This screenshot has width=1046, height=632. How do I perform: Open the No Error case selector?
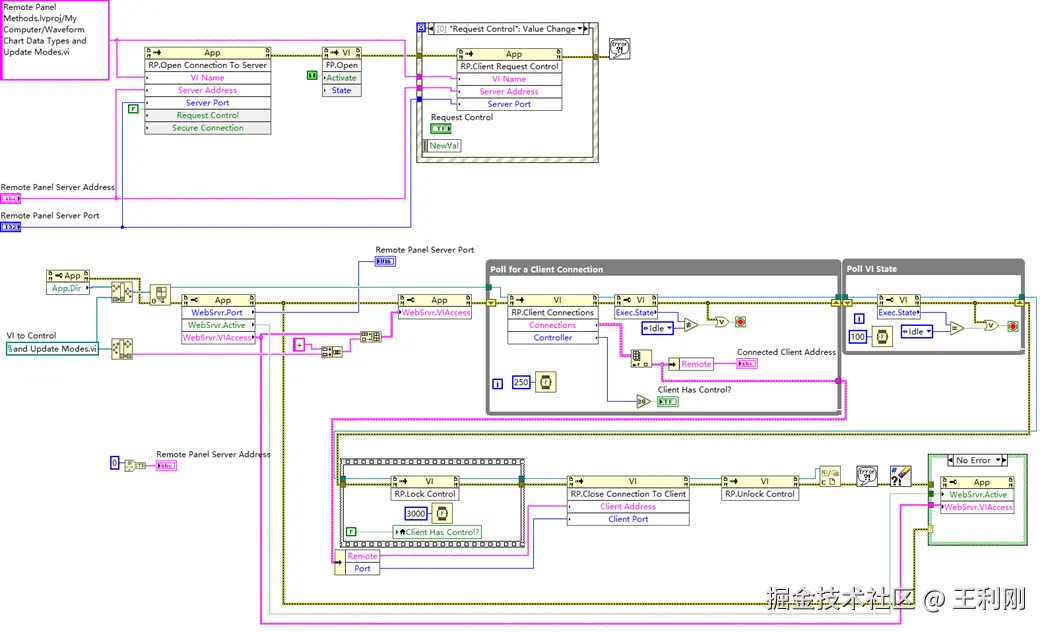tap(977, 460)
